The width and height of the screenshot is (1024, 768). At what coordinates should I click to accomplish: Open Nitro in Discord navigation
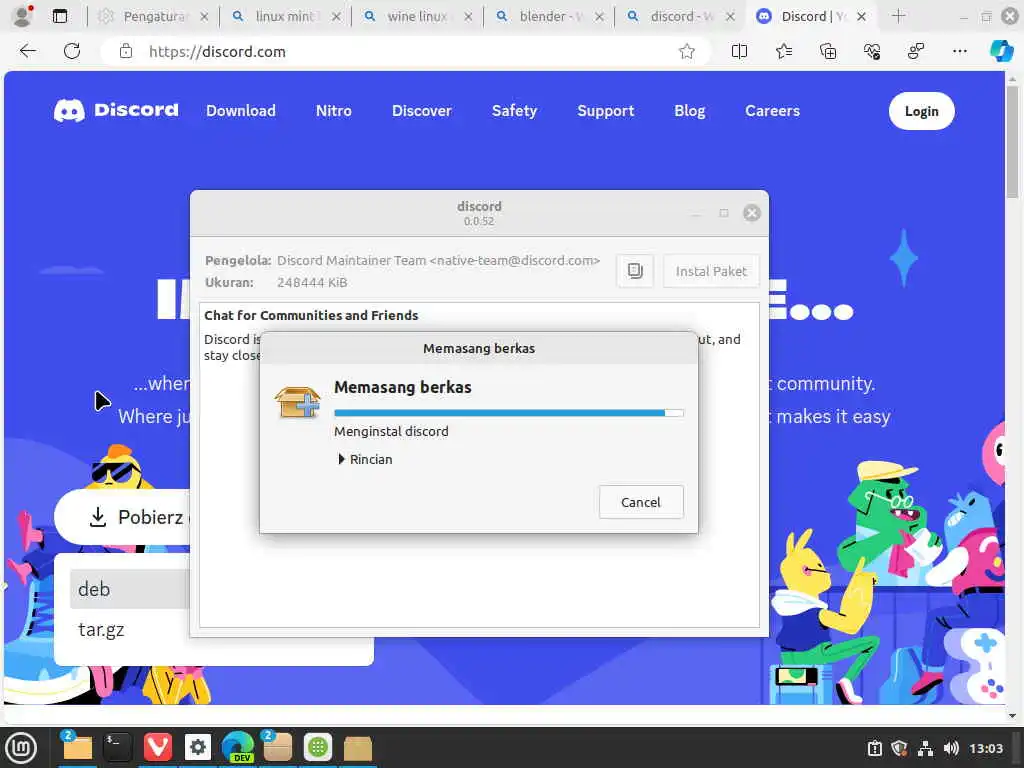coord(334,111)
